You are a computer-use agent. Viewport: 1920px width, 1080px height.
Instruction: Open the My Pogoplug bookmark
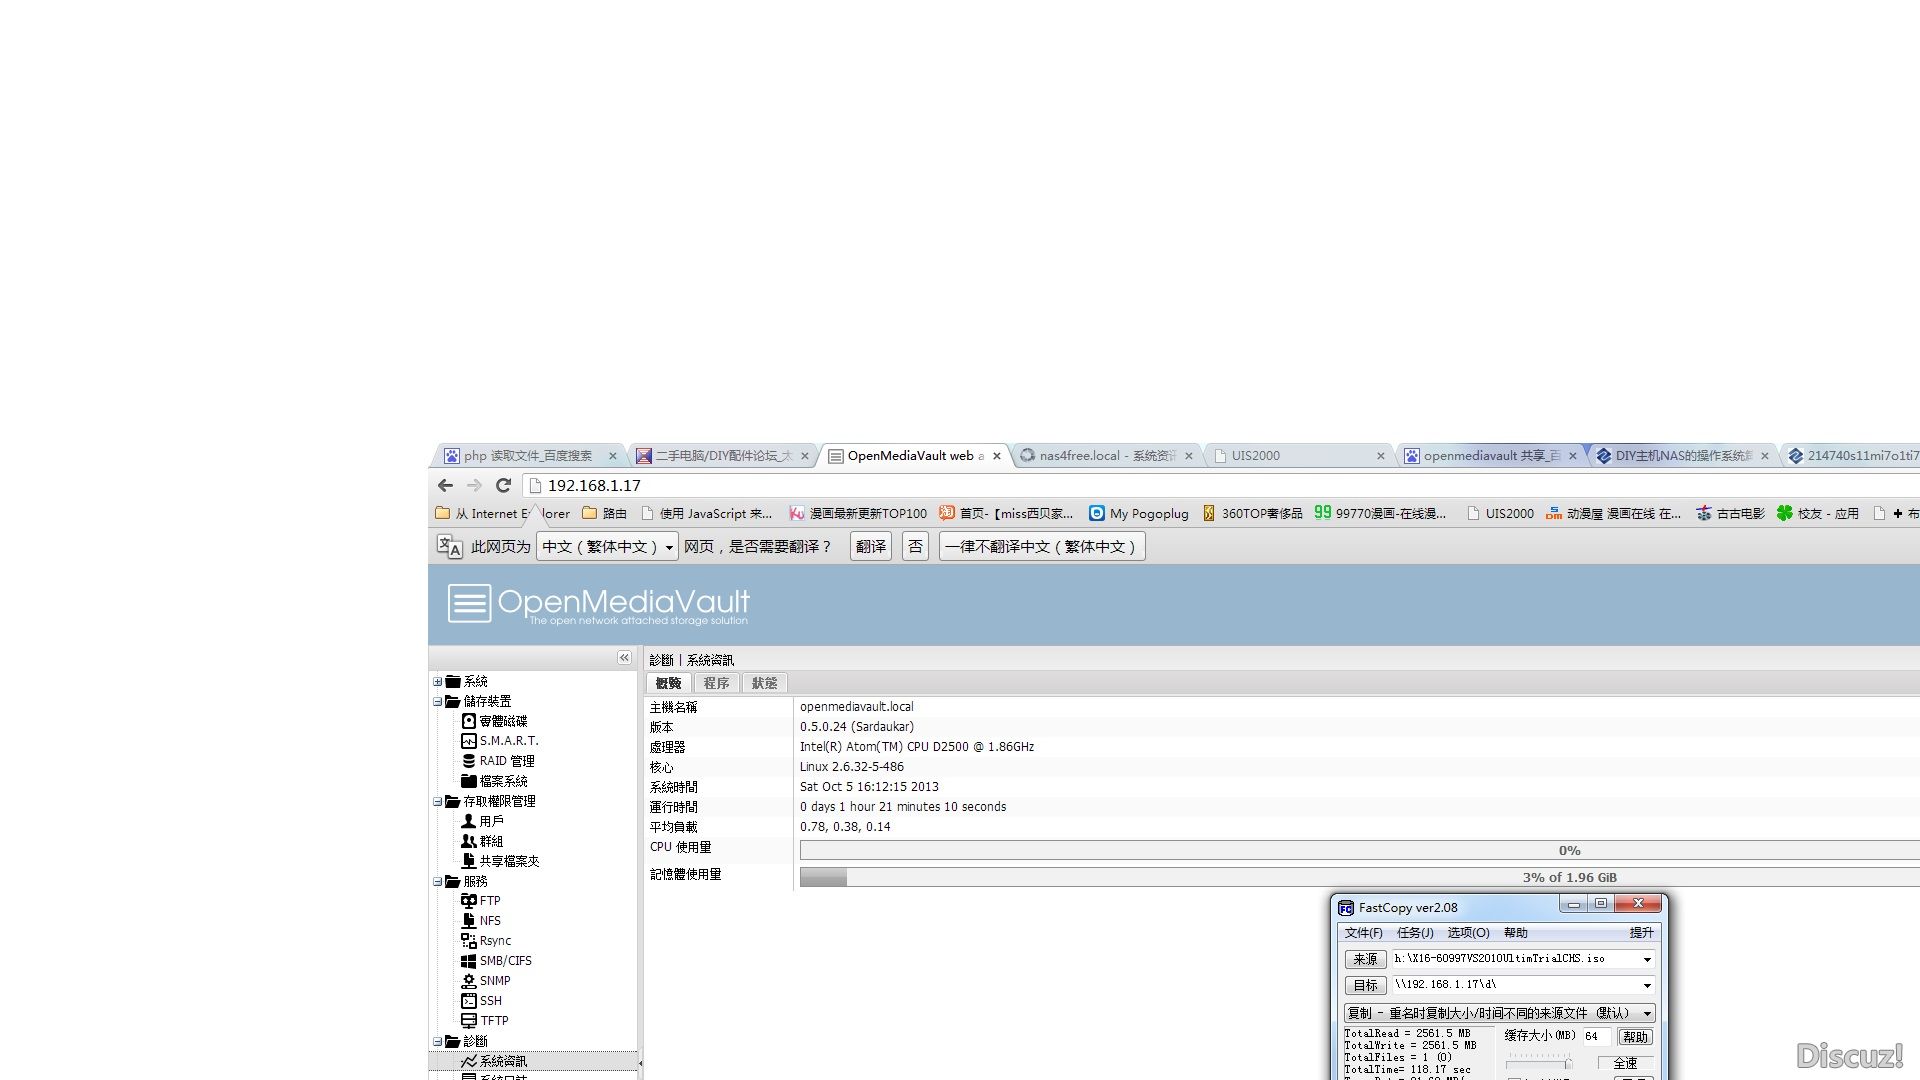1139,513
